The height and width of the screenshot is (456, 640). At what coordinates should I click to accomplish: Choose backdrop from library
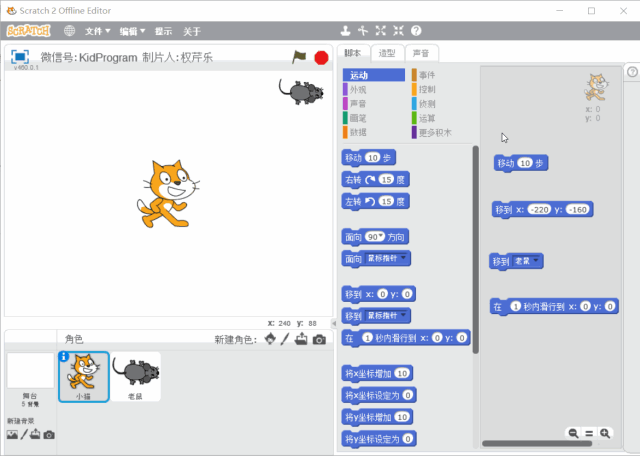(x=12, y=435)
